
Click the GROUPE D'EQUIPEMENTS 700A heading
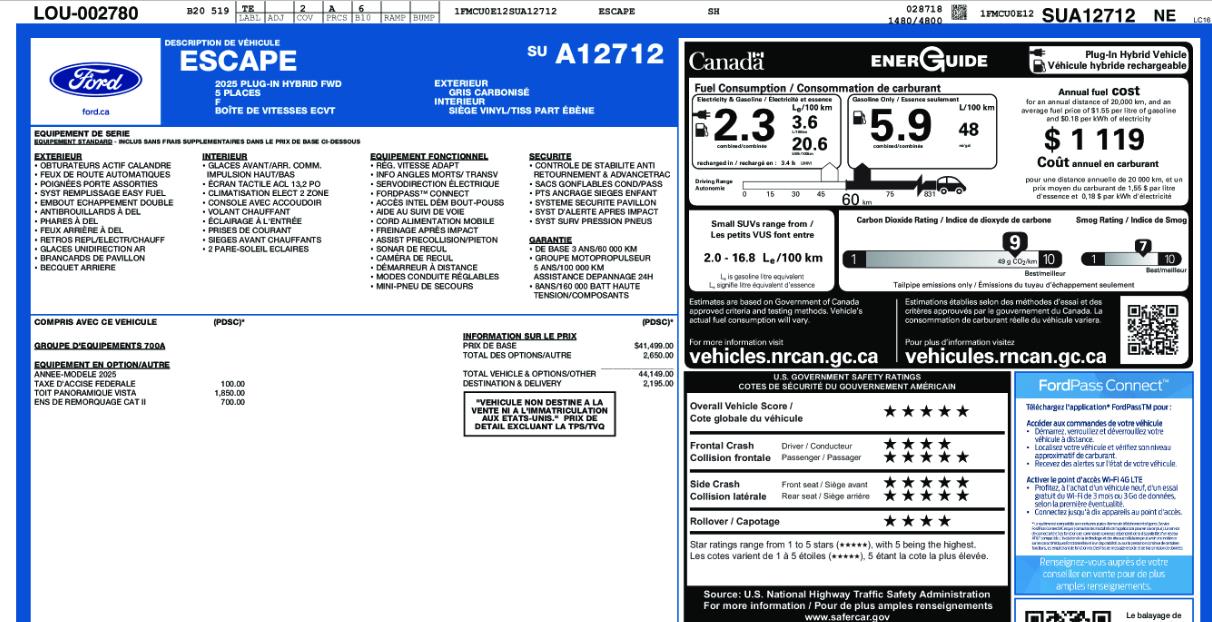click(x=99, y=345)
